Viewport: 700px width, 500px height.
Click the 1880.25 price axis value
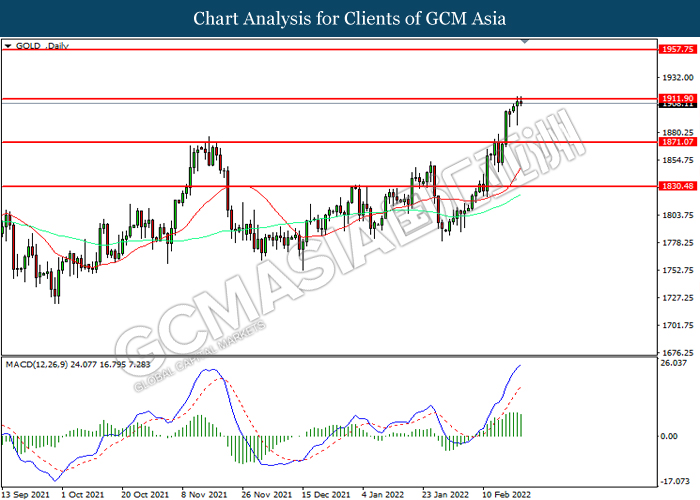click(678, 133)
